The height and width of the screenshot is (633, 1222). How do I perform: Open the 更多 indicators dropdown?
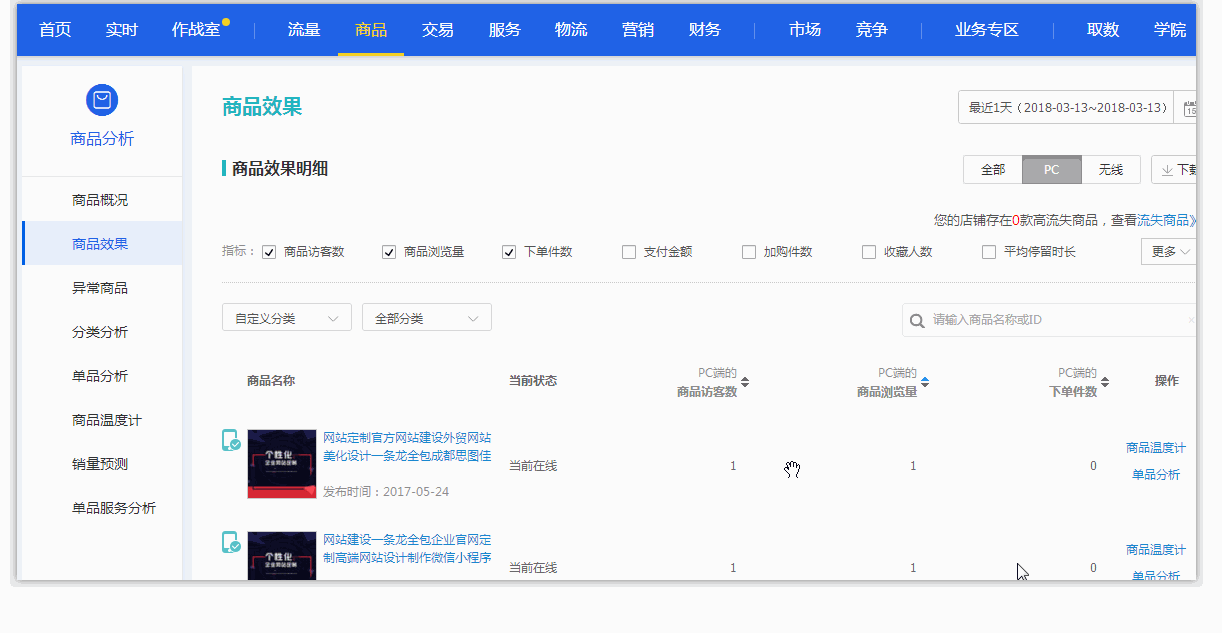[1168, 252]
